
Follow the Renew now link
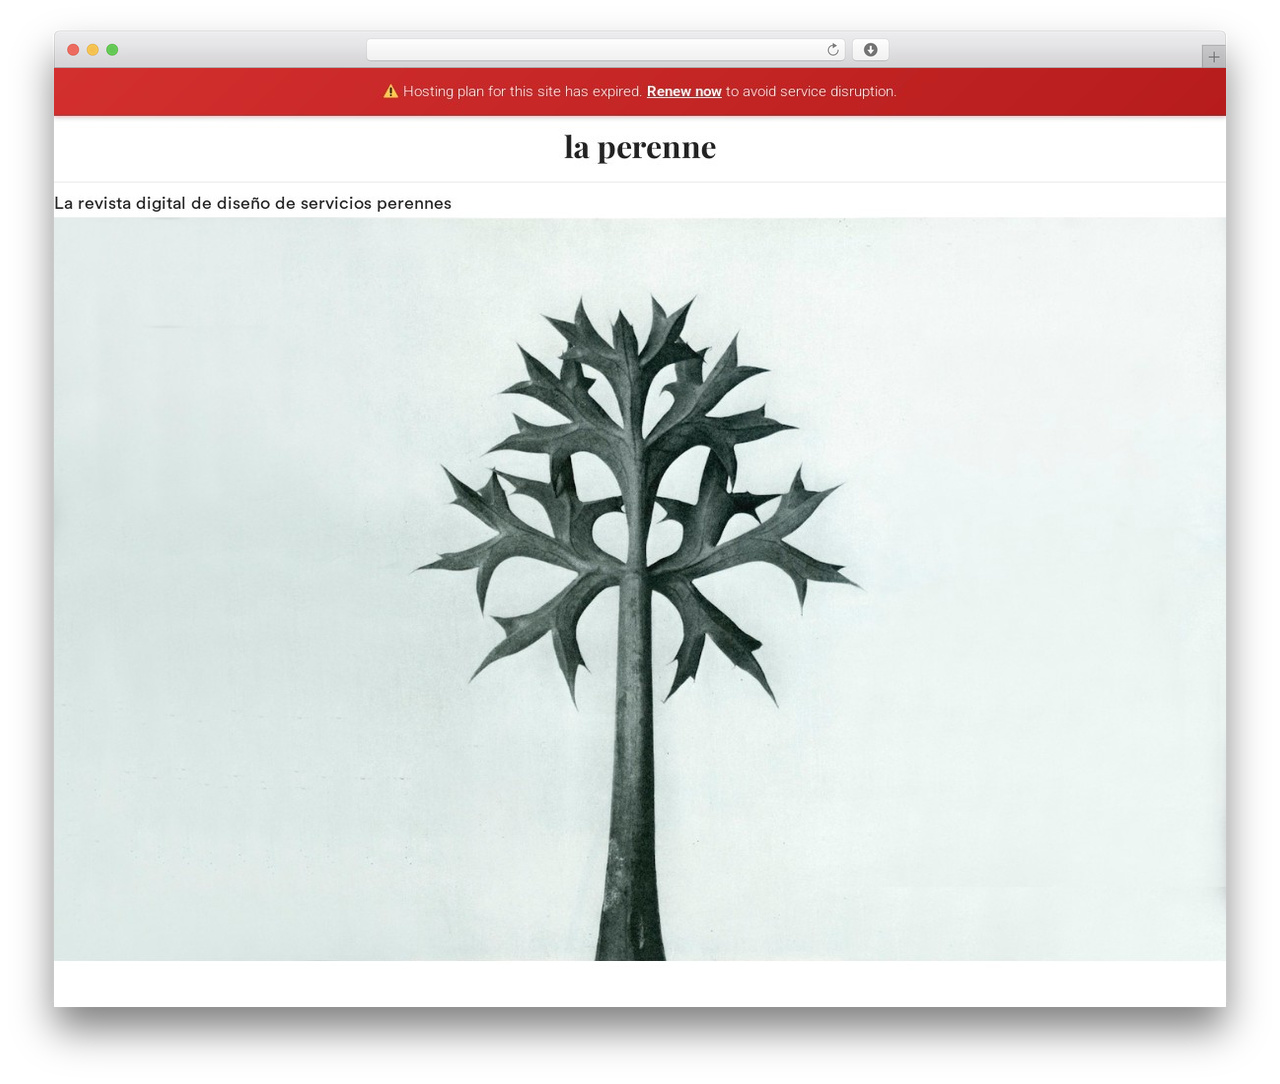coord(684,91)
